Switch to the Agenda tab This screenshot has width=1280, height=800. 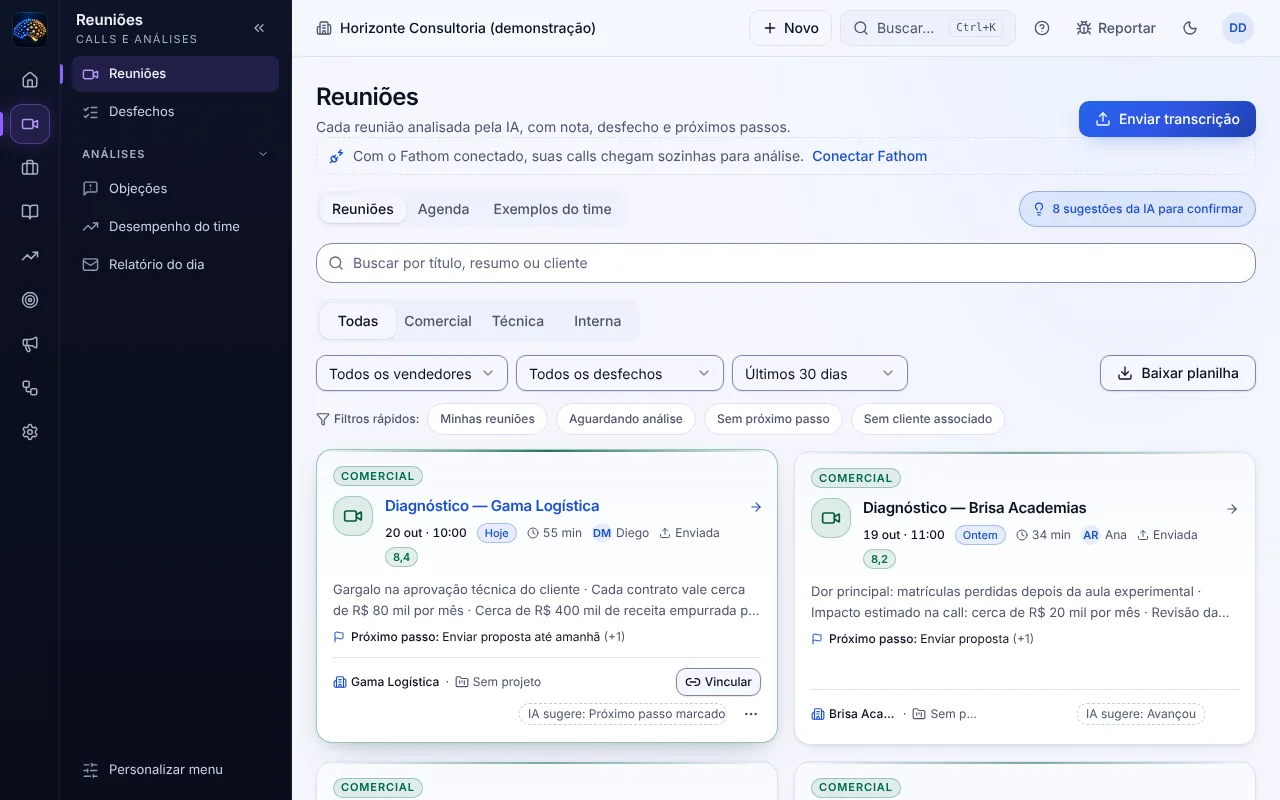443,209
